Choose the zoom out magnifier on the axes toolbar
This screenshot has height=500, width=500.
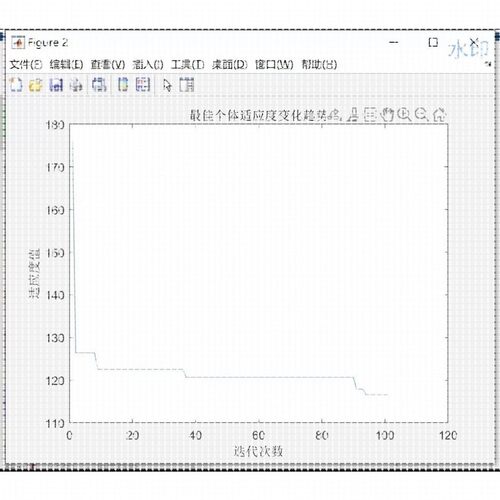pos(421,115)
